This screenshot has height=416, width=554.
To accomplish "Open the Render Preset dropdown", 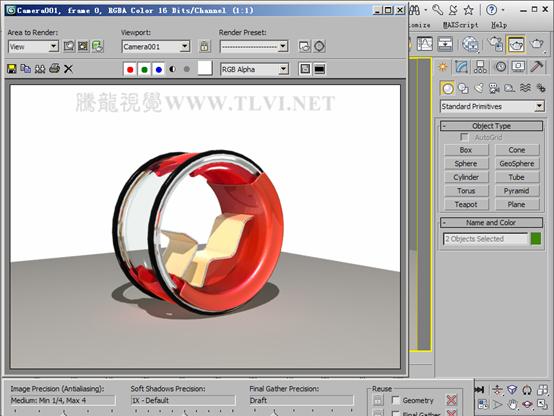I will click(283, 46).
